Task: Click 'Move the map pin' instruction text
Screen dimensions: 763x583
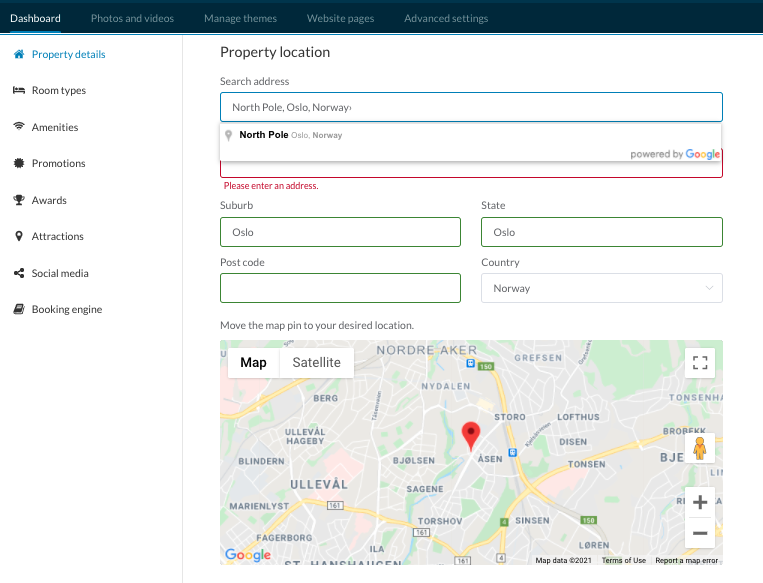Action: pyautogui.click(x=317, y=325)
